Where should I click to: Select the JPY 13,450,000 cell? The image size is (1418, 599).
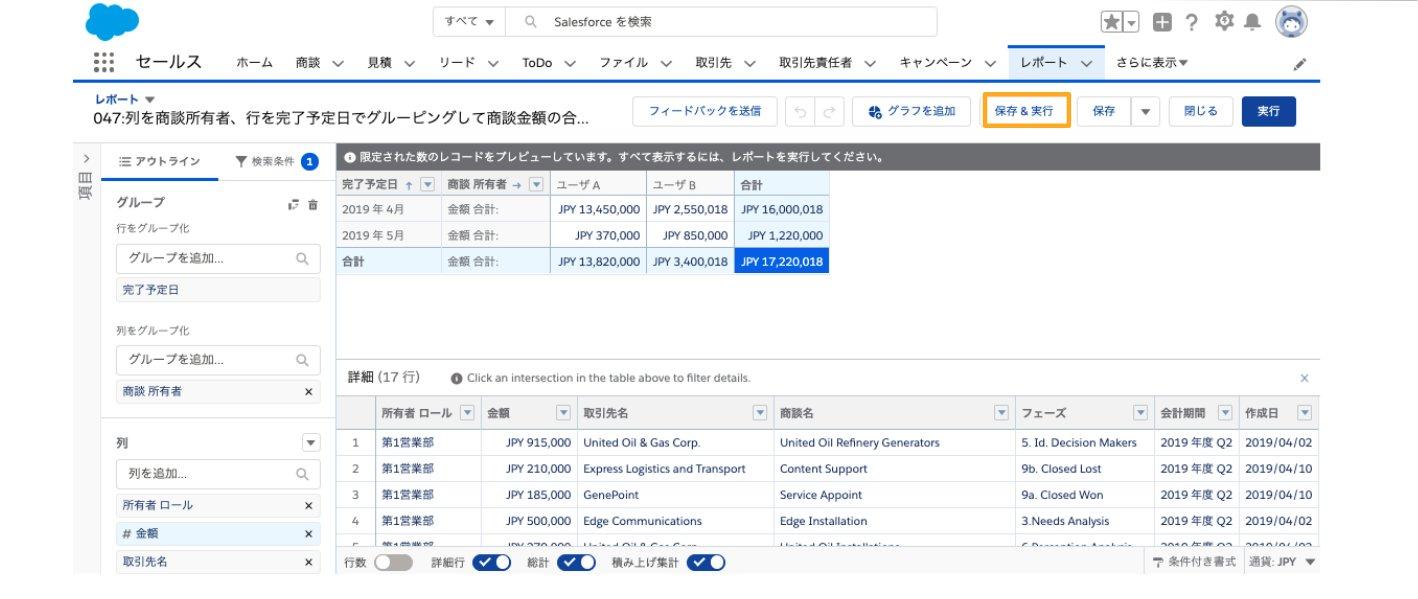pyautogui.click(x=599, y=210)
